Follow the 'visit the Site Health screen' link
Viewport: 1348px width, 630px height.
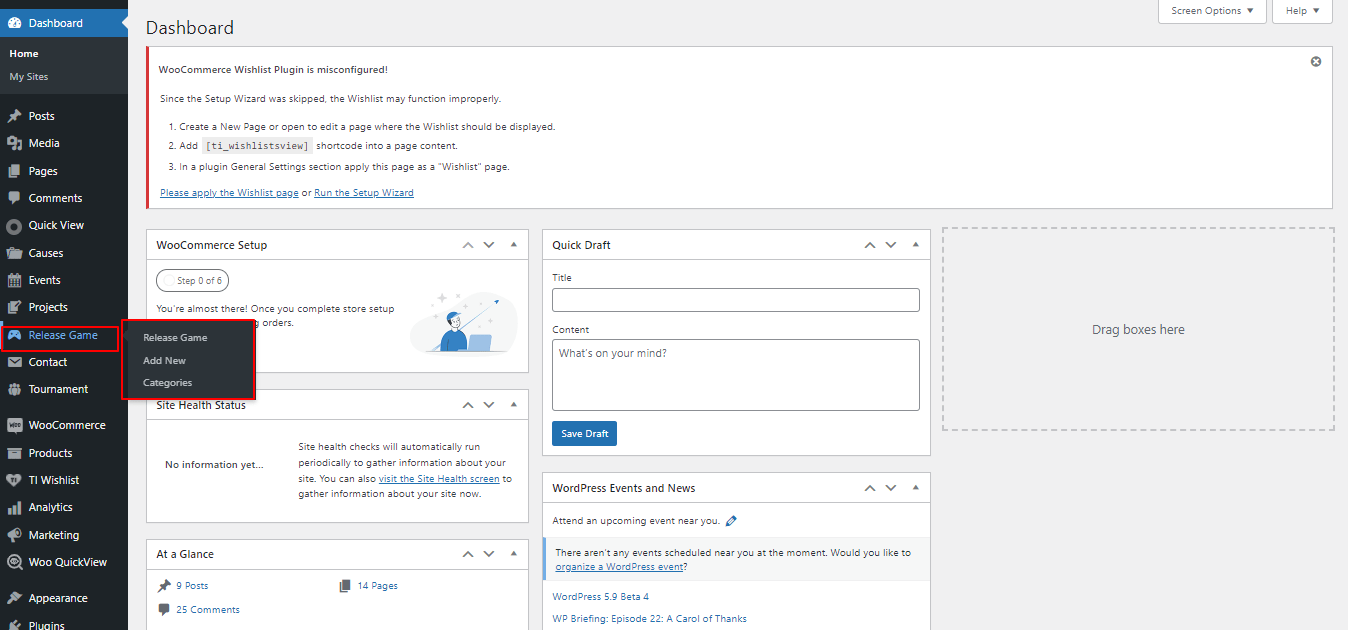(x=439, y=479)
